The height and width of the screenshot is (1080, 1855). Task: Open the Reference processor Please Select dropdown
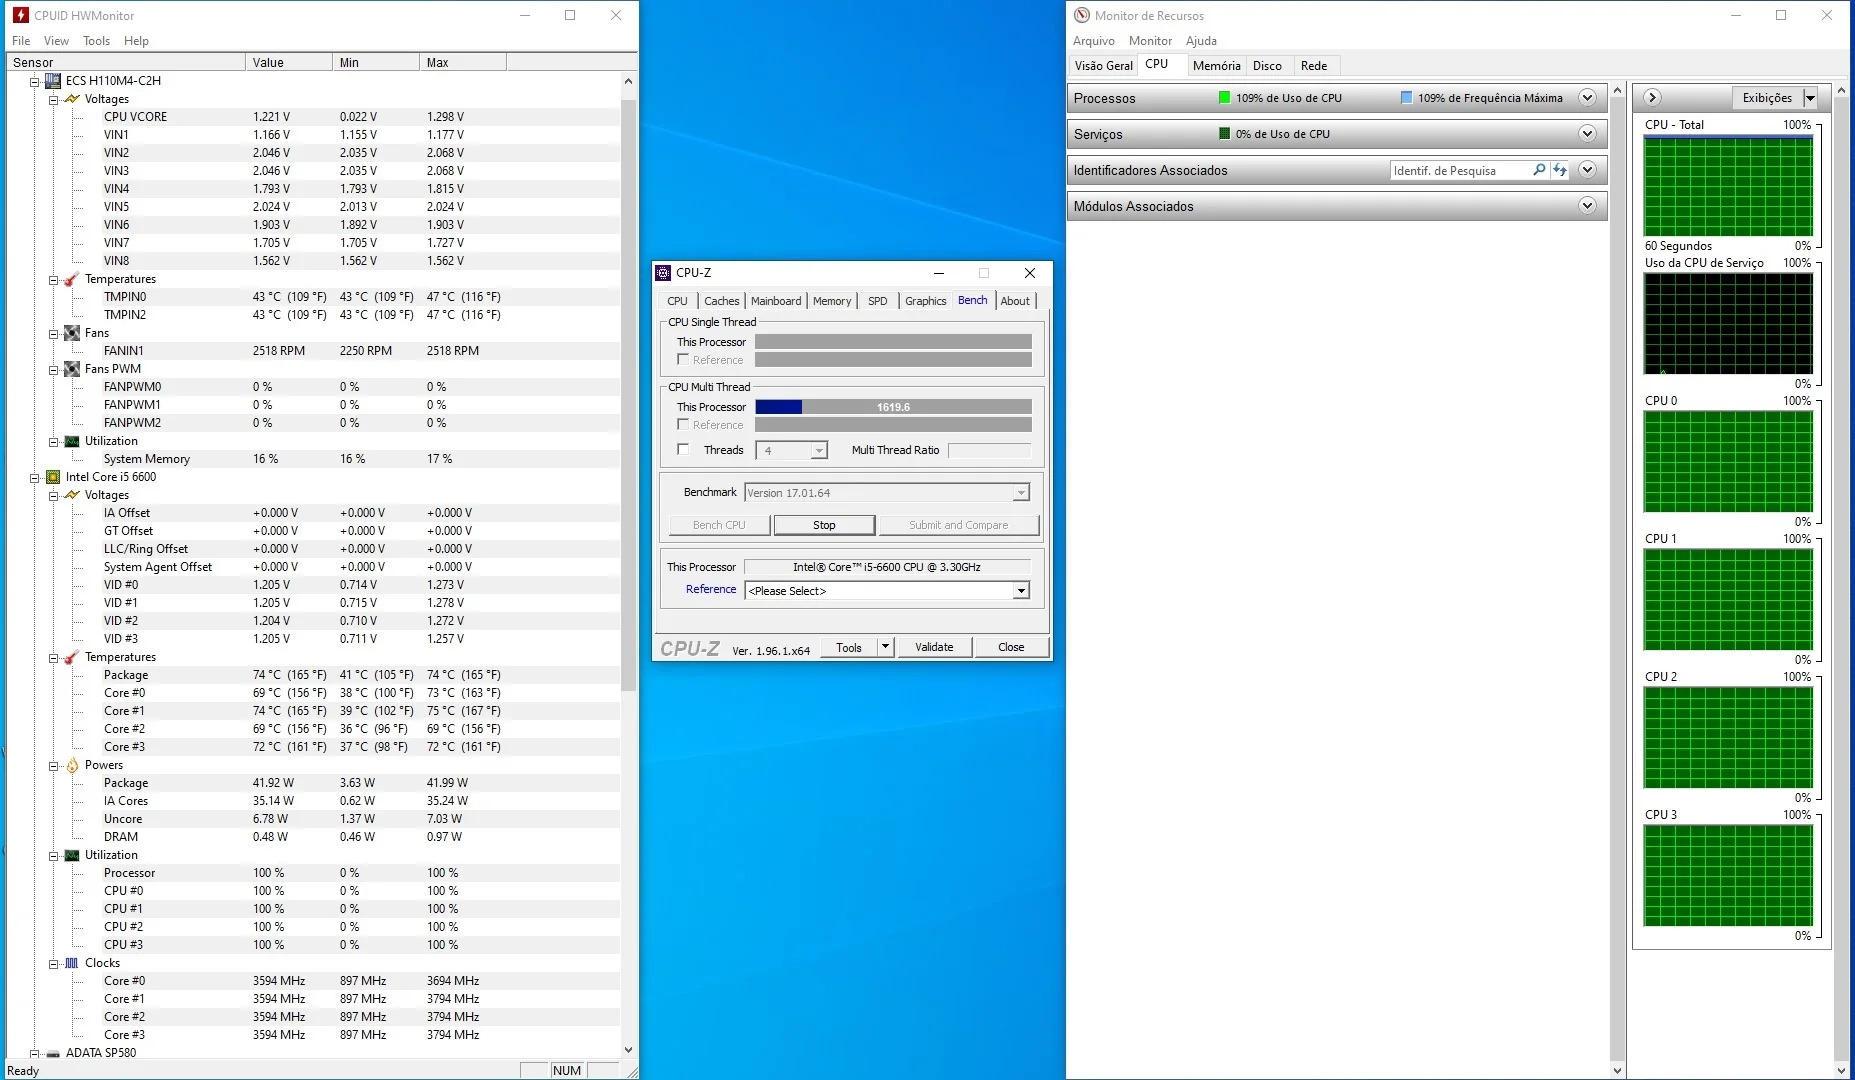pyautogui.click(x=1021, y=591)
